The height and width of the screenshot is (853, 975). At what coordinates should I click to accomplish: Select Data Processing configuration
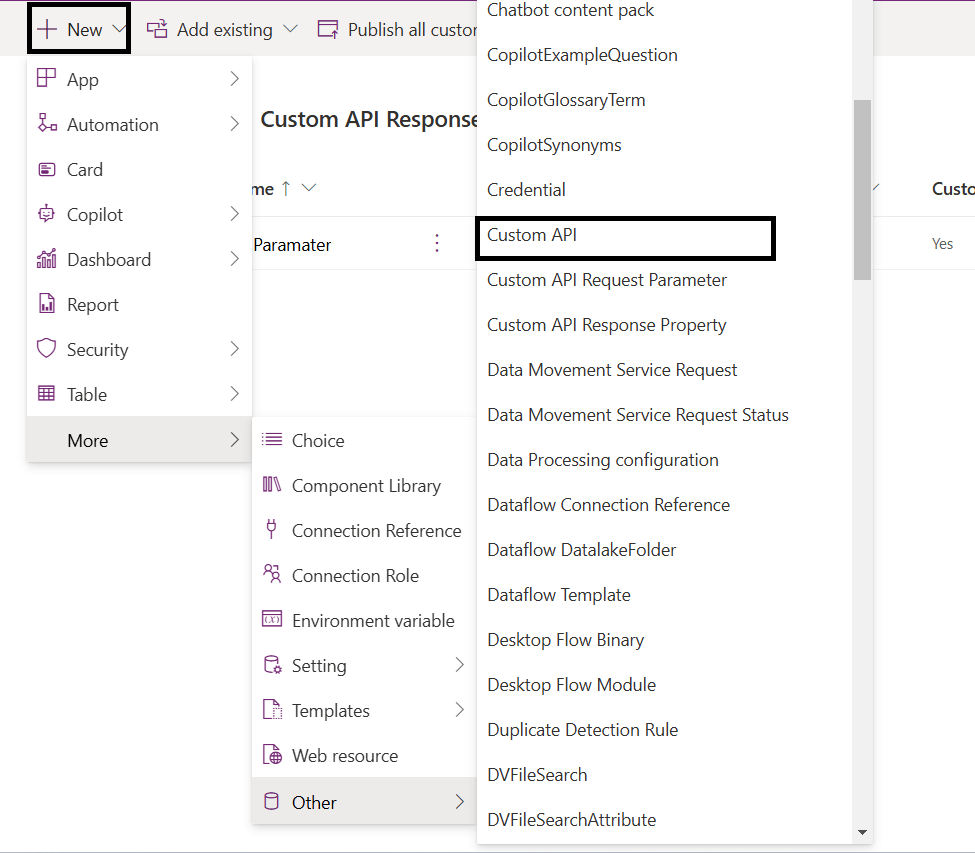pos(603,460)
